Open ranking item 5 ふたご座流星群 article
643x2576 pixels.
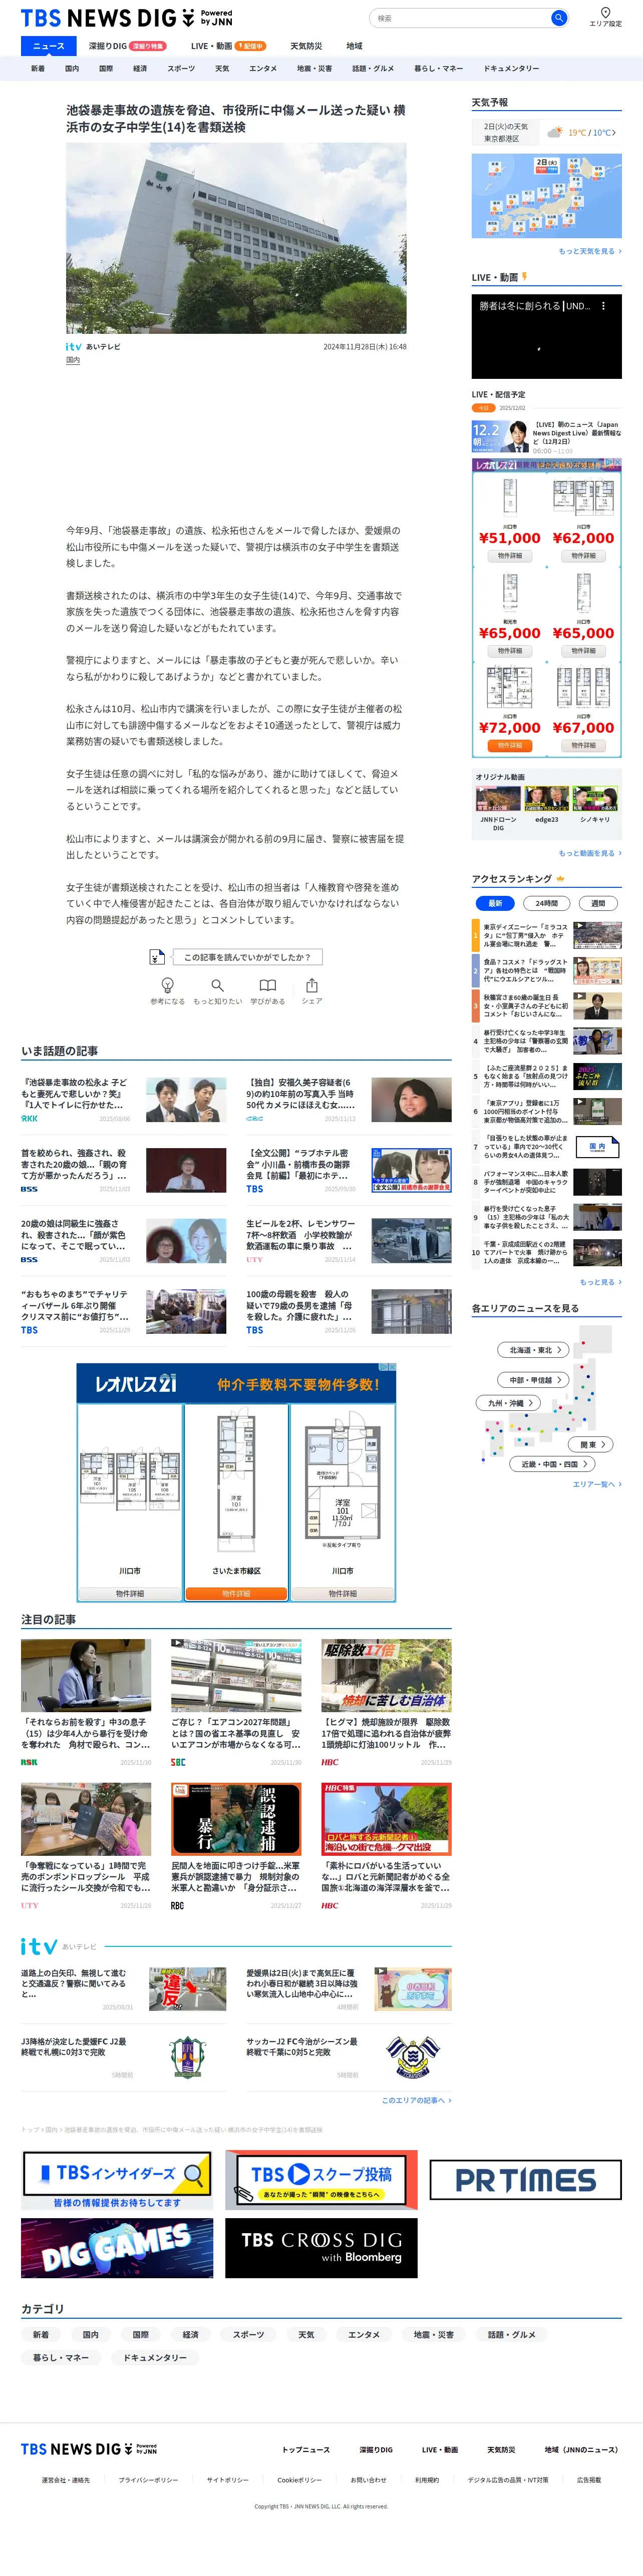[547, 1076]
